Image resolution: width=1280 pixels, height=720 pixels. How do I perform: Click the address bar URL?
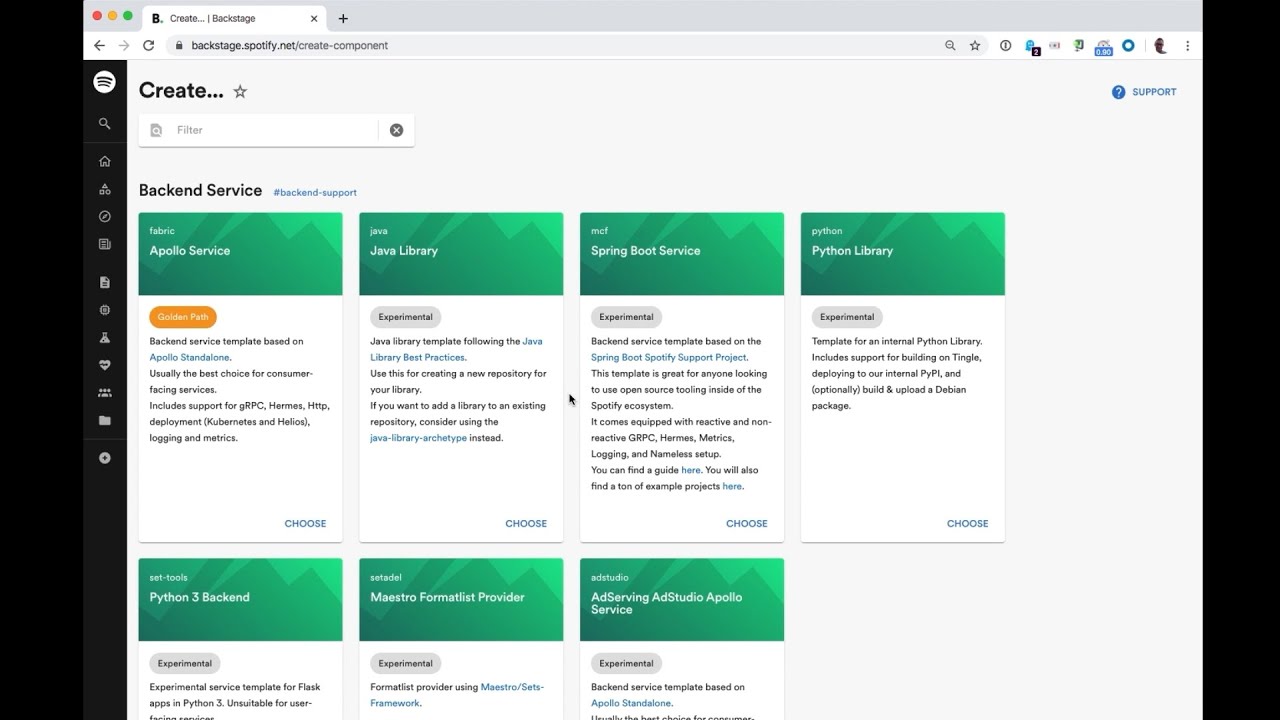click(290, 45)
